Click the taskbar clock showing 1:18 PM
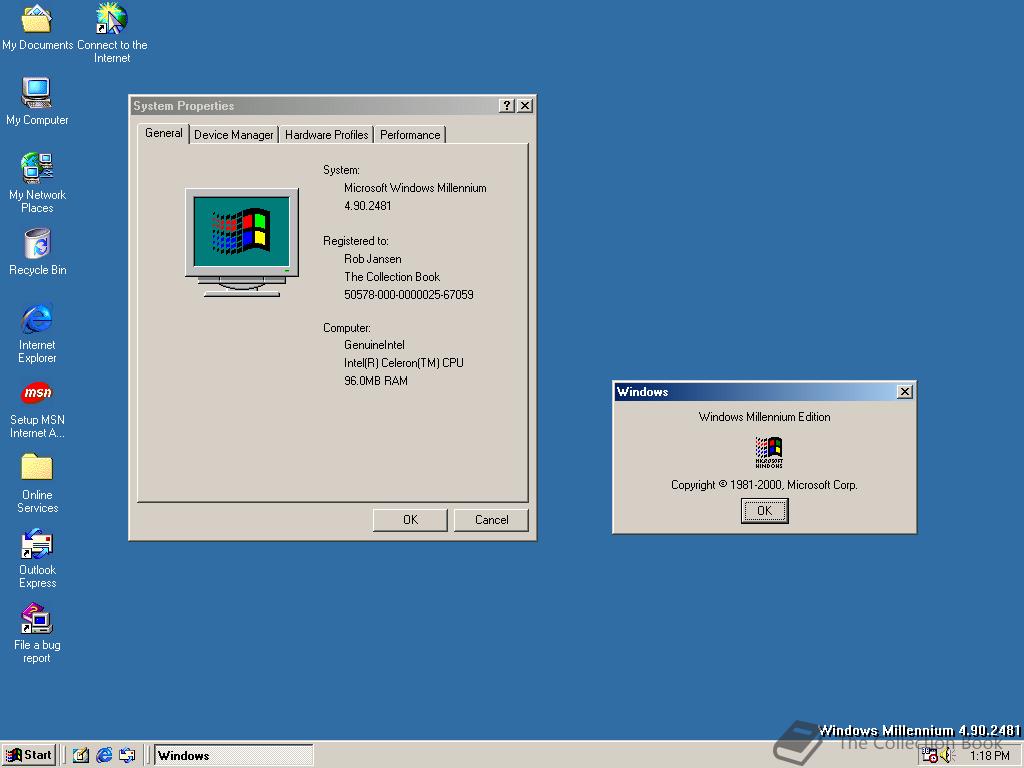The width and height of the screenshot is (1024, 768). (x=989, y=756)
